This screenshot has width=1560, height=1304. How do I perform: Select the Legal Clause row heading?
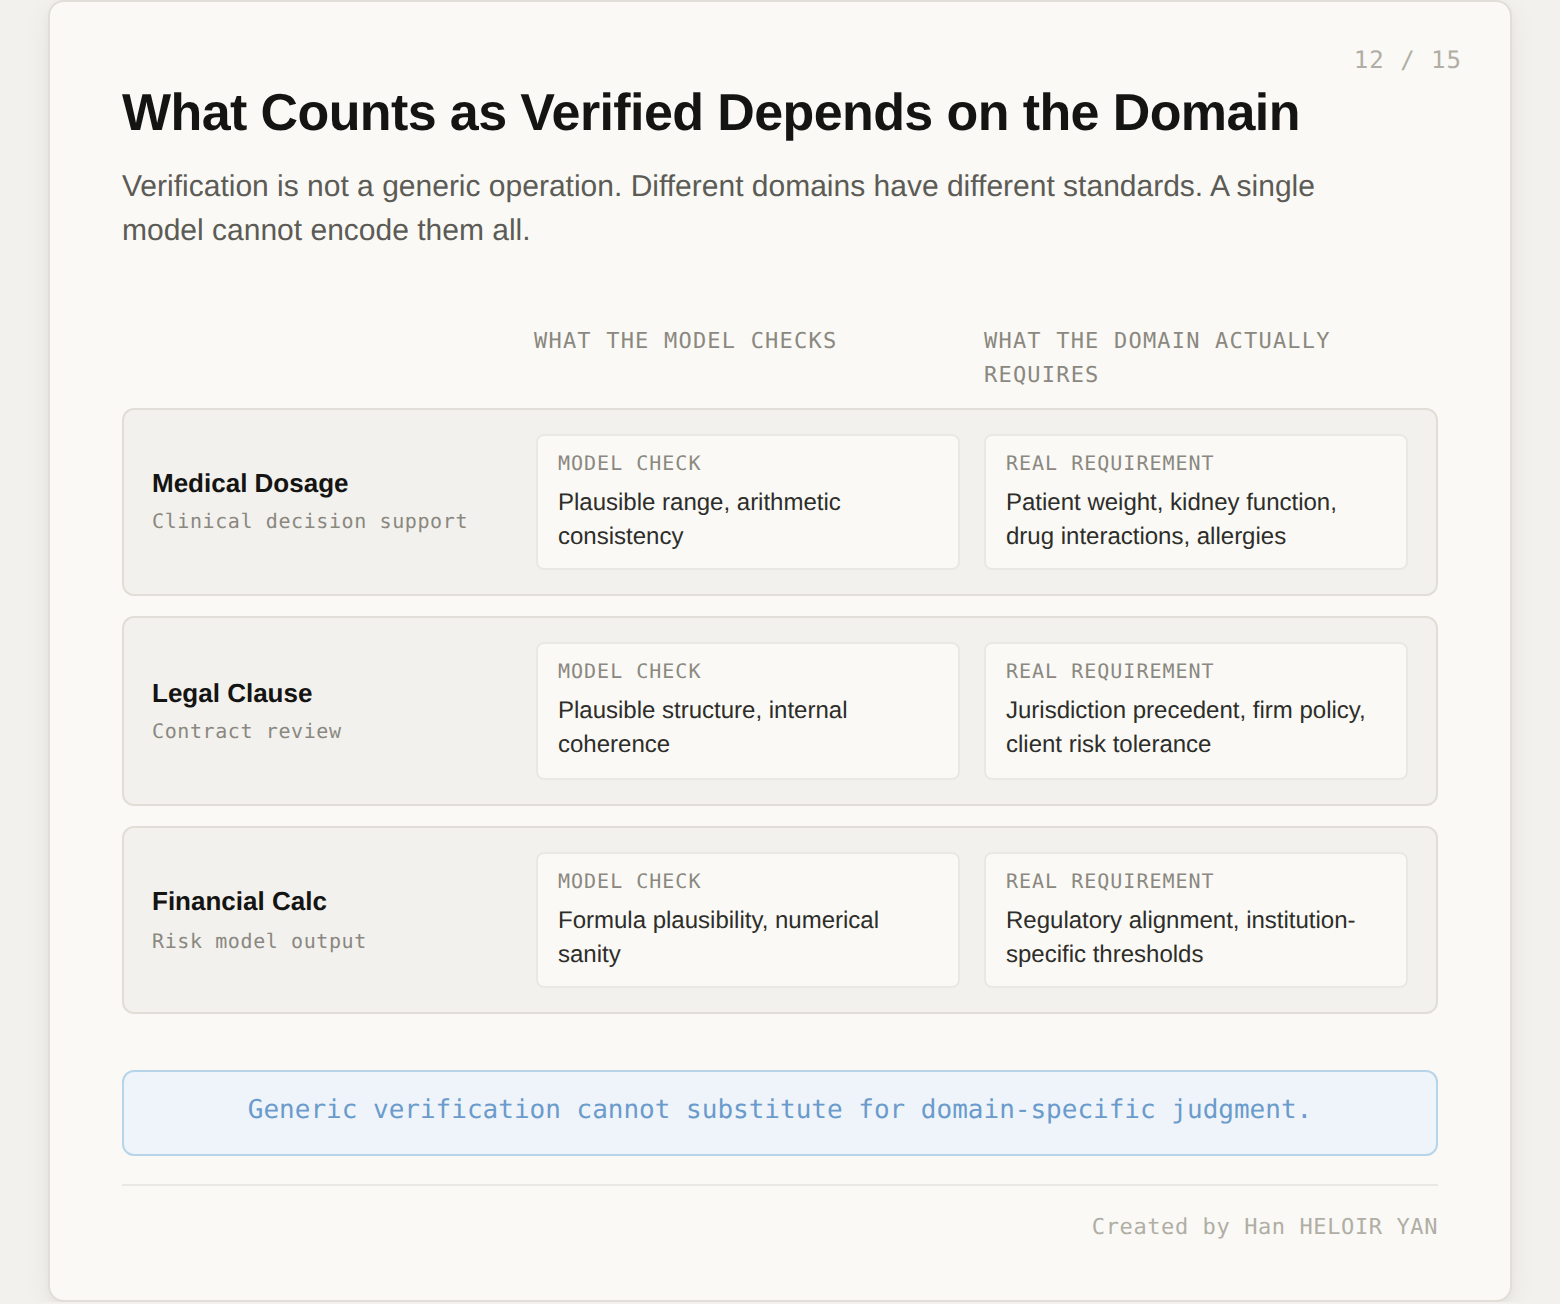click(232, 693)
